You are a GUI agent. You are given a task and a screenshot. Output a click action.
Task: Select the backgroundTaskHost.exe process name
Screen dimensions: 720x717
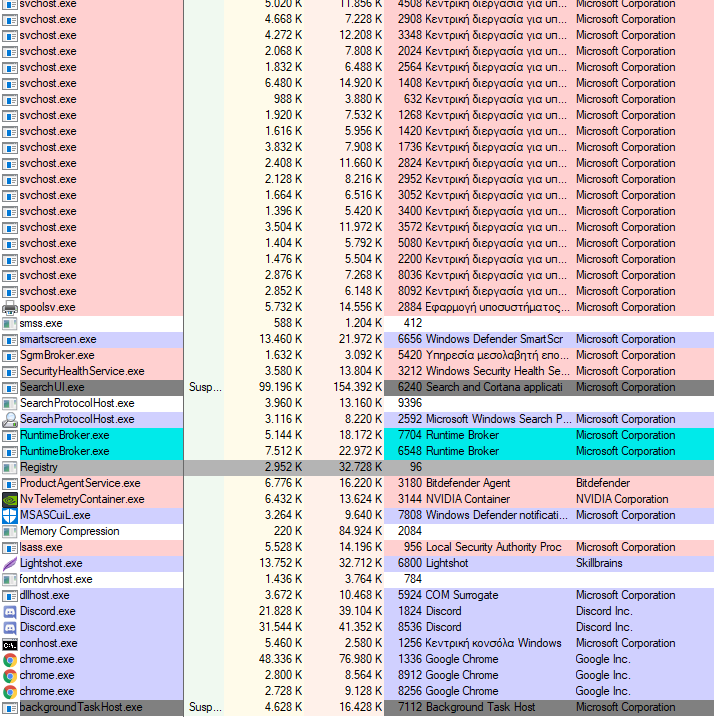[81, 707]
